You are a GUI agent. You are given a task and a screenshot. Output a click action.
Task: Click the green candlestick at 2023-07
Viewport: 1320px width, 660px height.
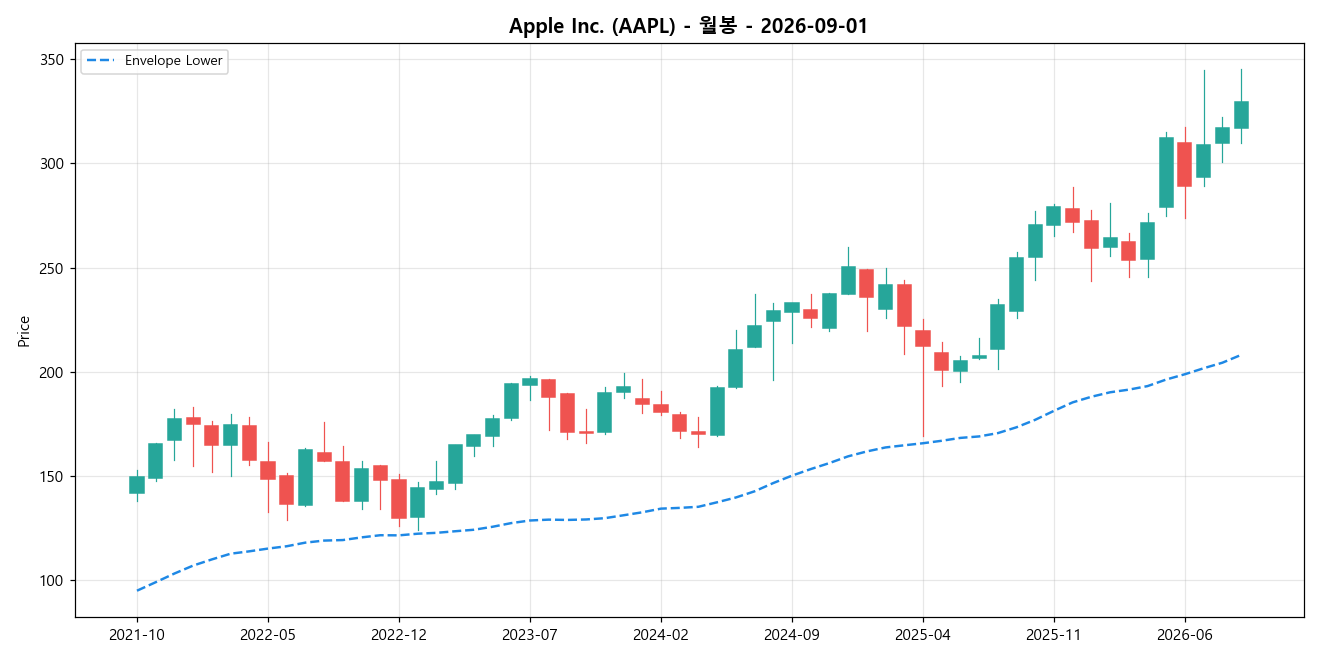pos(530,382)
